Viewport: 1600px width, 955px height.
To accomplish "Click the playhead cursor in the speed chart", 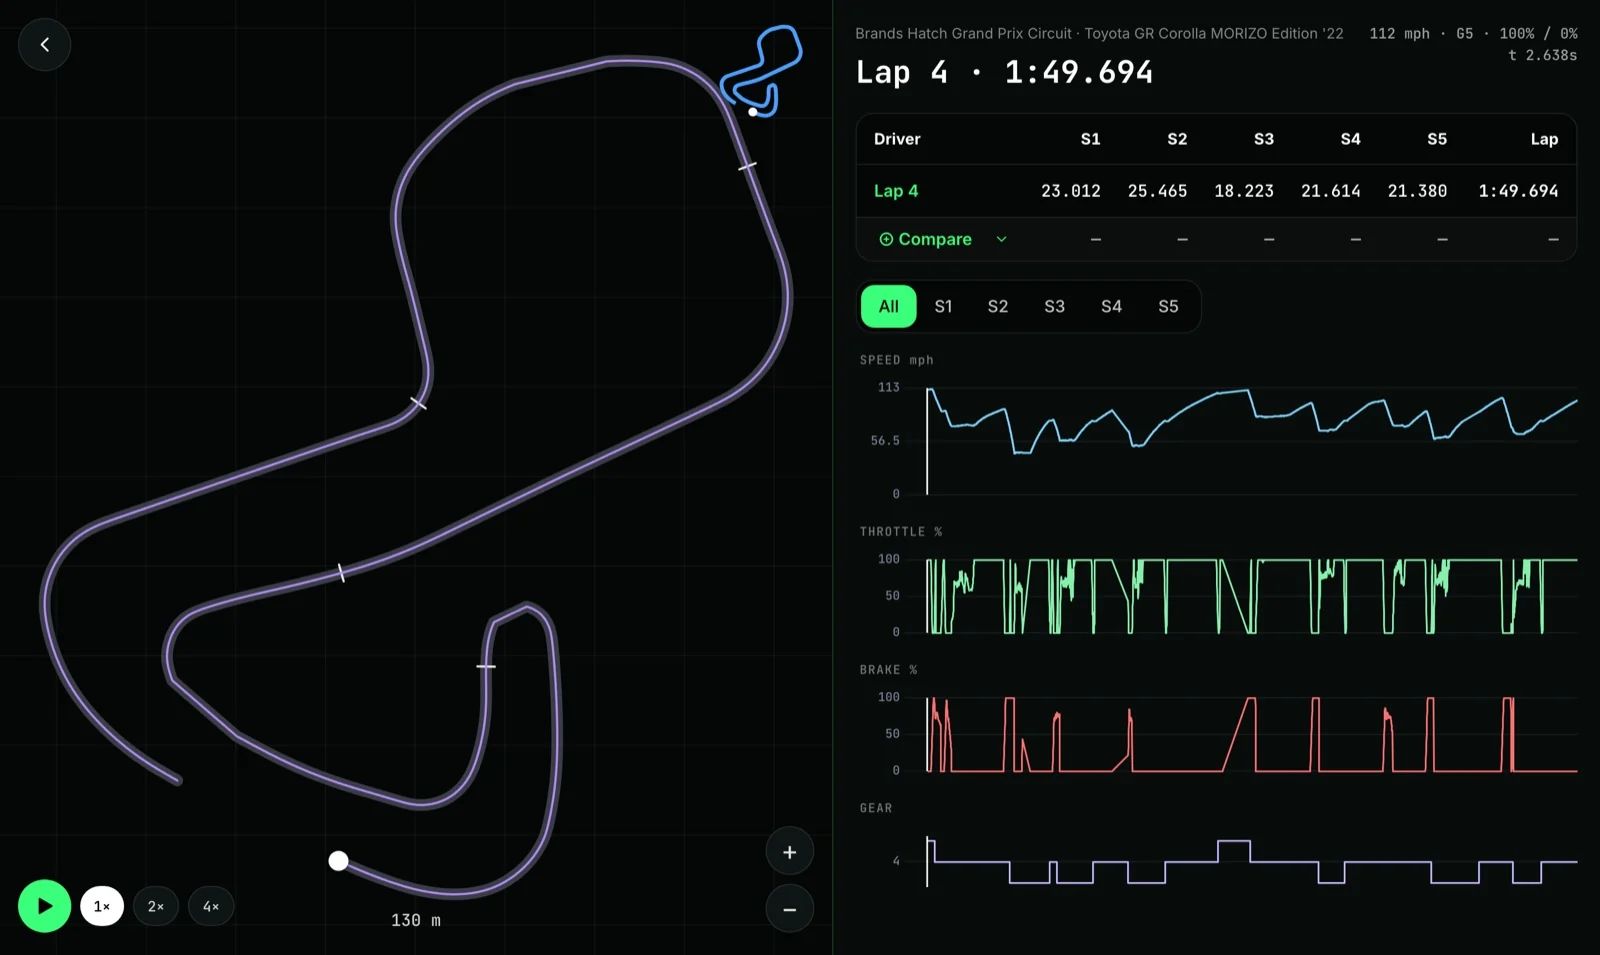I will [927, 440].
